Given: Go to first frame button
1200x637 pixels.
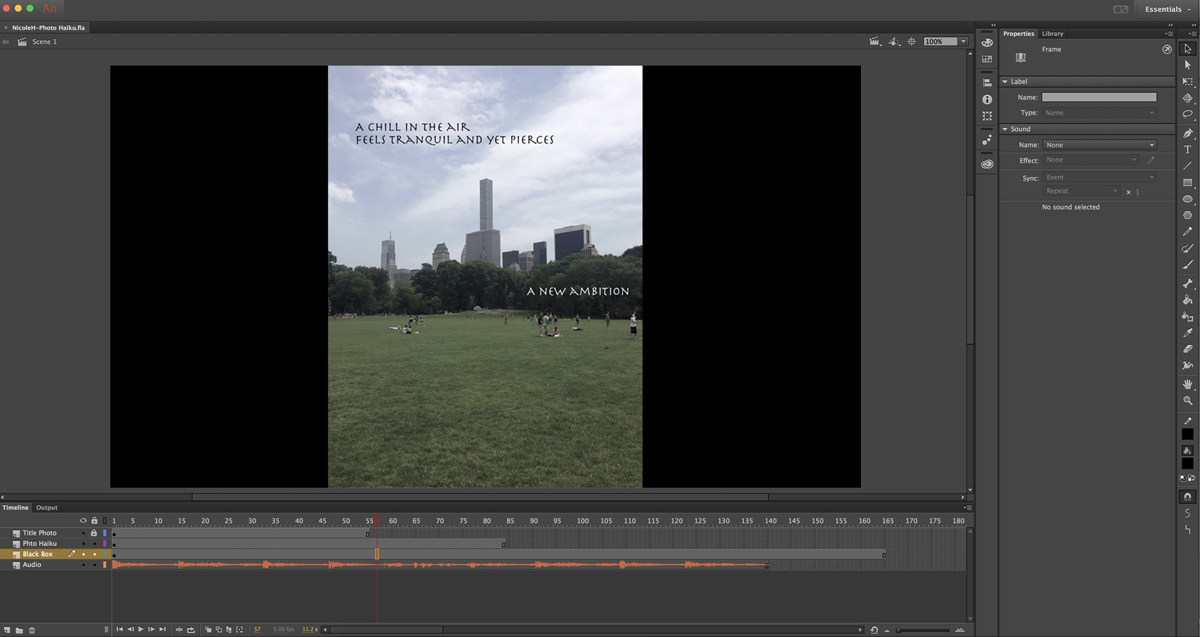Looking at the screenshot, I should [x=119, y=629].
